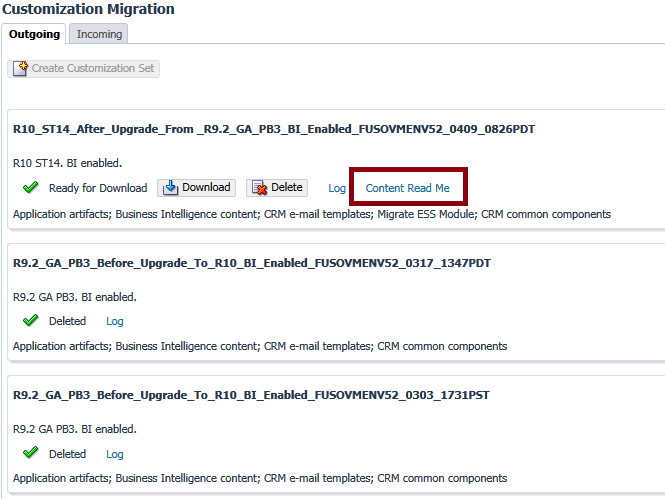Click green checkmark in 0317_1347PDT set
Image resolution: width=665 pixels, height=499 pixels.
point(30,321)
